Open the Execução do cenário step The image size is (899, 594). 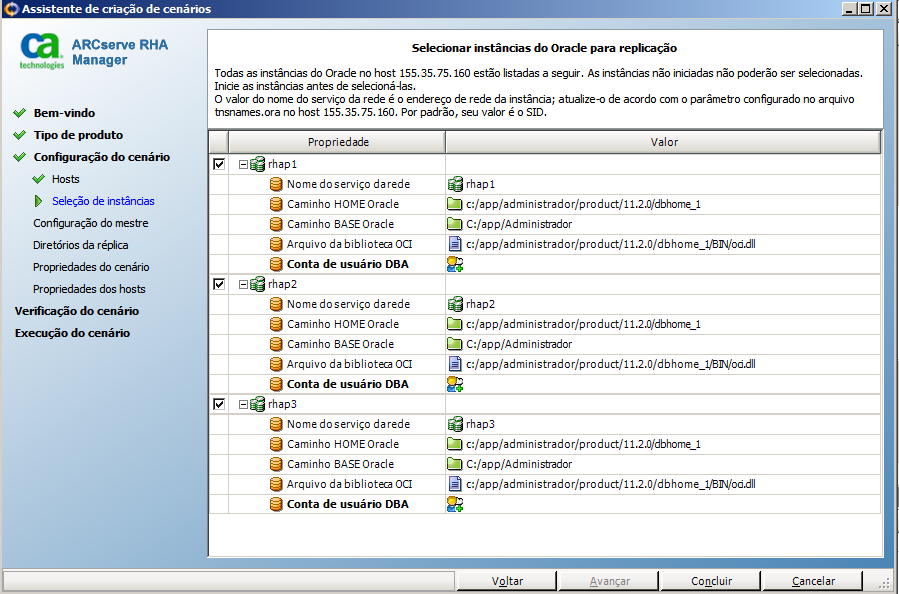(72, 333)
